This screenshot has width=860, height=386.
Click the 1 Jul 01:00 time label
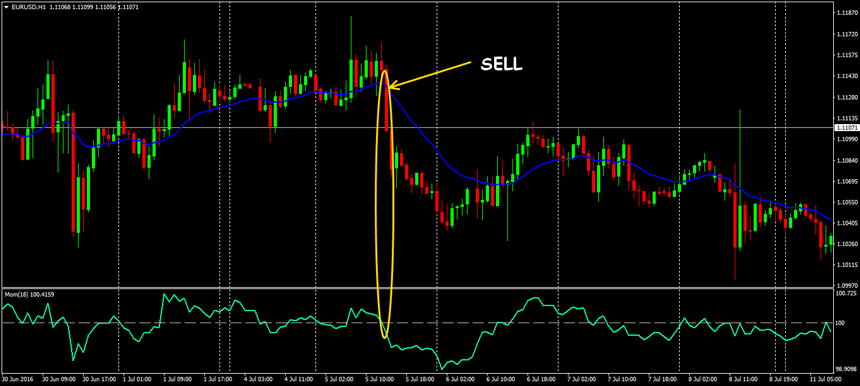[x=137, y=378]
